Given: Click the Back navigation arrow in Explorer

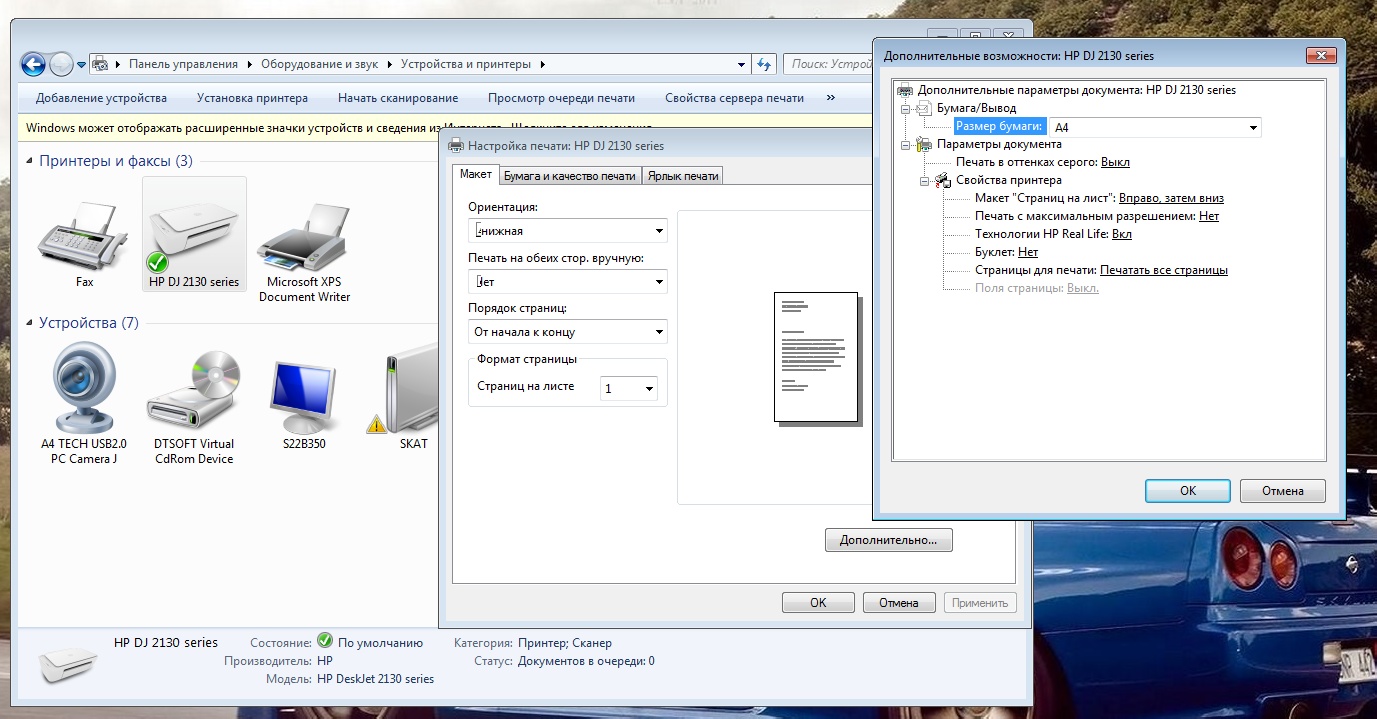Looking at the screenshot, I should (33, 64).
